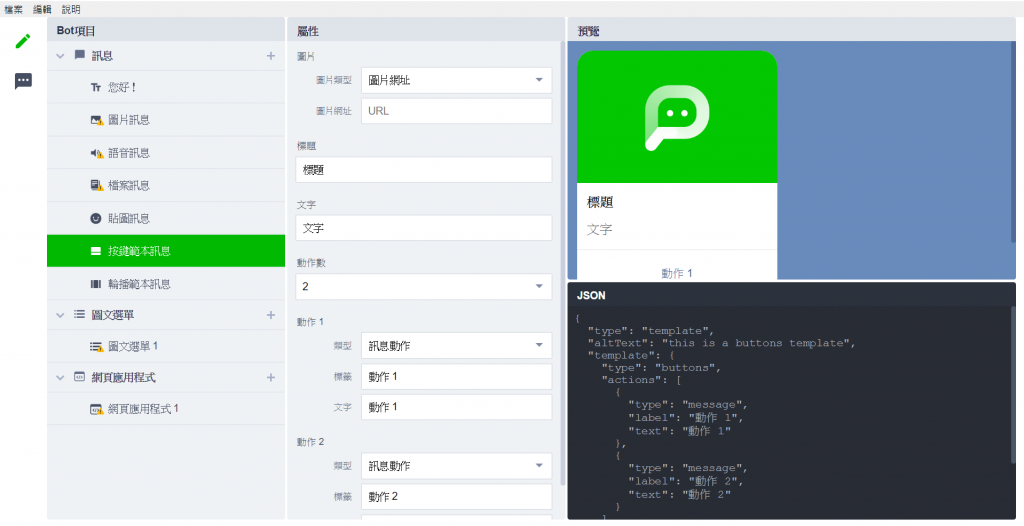Click the 預覽 panel header
Image resolution: width=1024 pixels, height=526 pixels.
[792, 31]
